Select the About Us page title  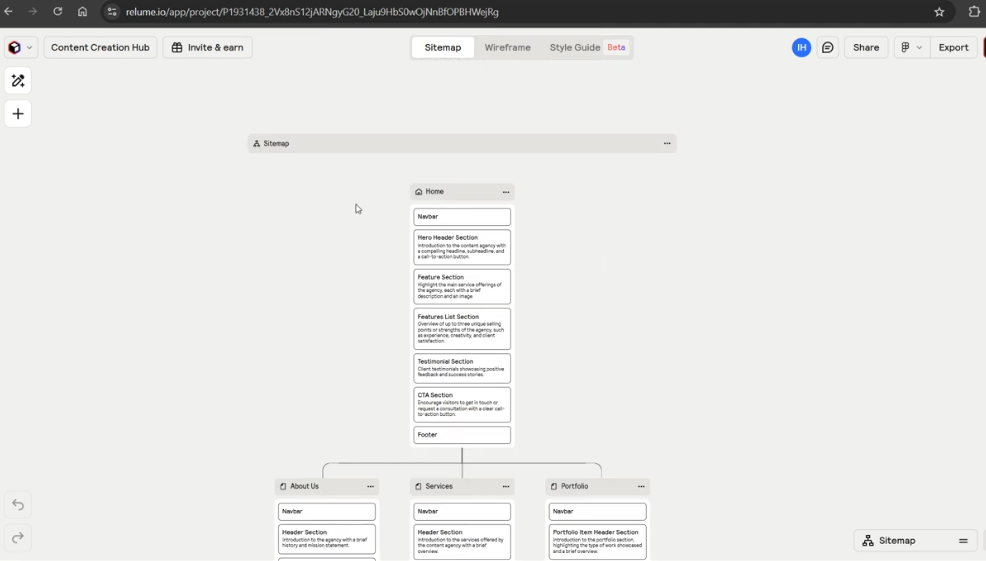[304, 487]
